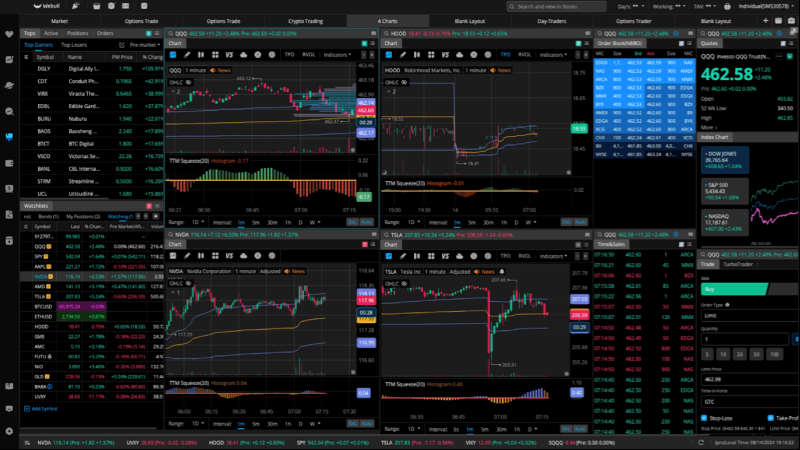Image resolution: width=800 pixels, height=450 pixels.
Task: Click the alert bell icon in TSLA chart header
Action: [502, 272]
